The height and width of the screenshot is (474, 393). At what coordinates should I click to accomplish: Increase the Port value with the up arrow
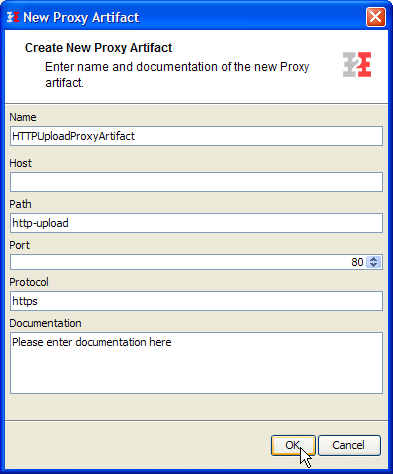(374, 259)
